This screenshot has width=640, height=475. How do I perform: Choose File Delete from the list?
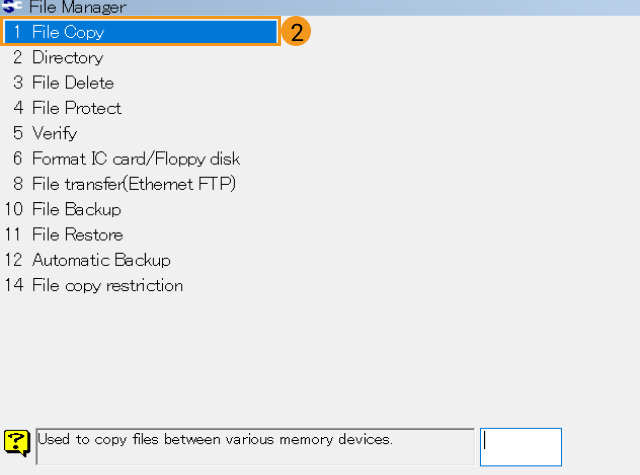click(x=73, y=83)
